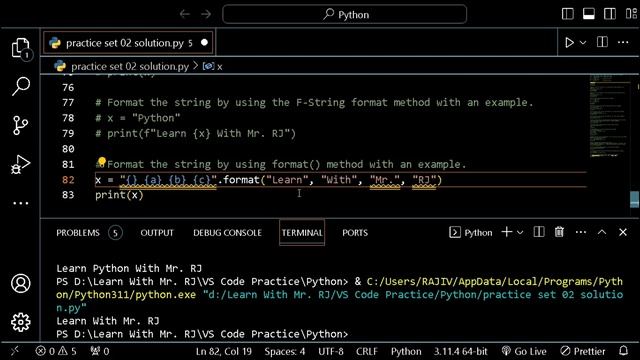Toggle the bottom panel layout icon
The image size is (640, 360).
coord(589,14)
